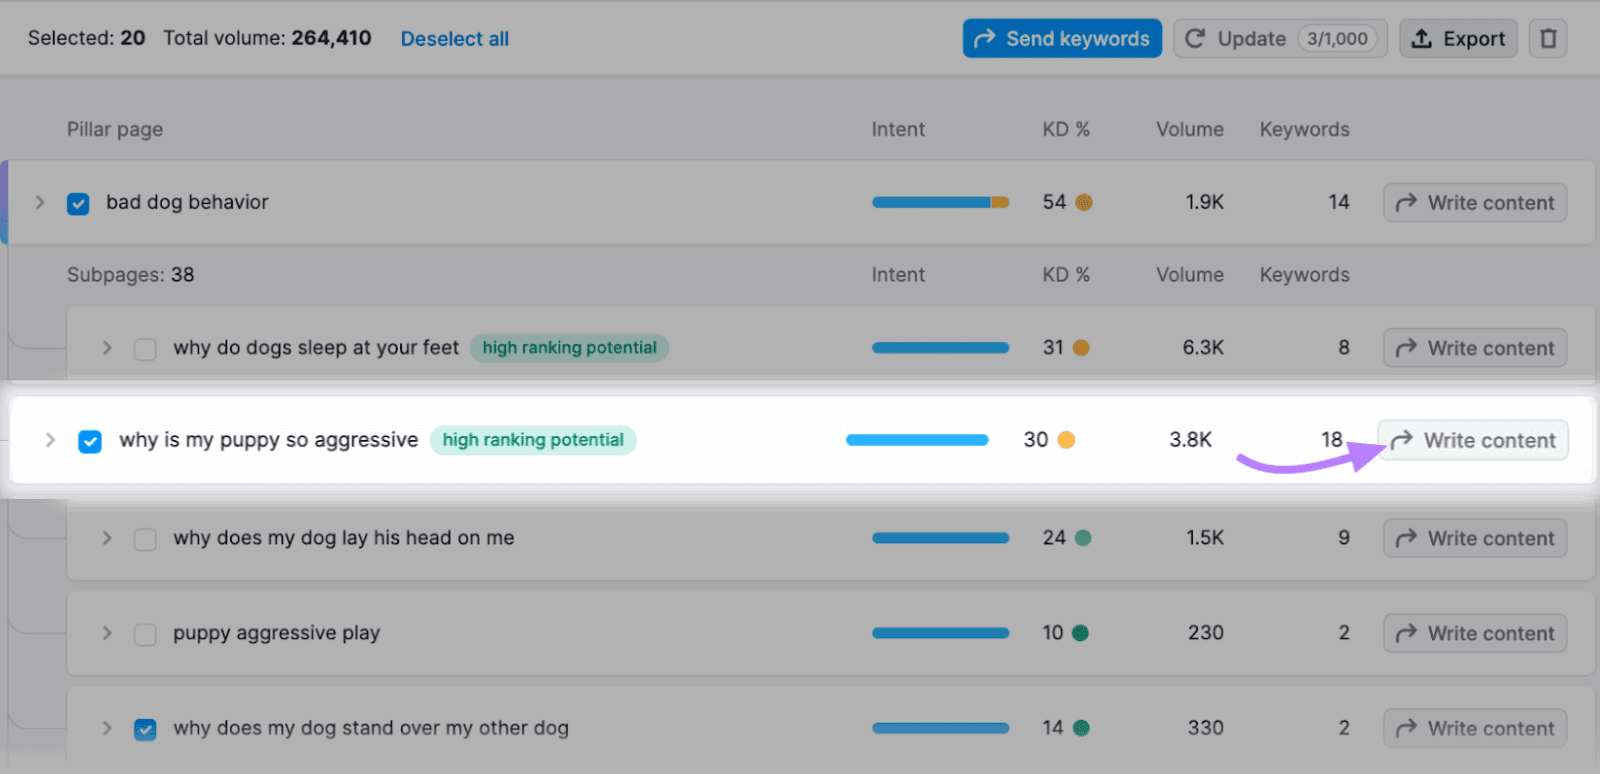The image size is (1600, 774).
Task: Select the checkbox for why does my dog lay his head on me
Action: tap(144, 538)
